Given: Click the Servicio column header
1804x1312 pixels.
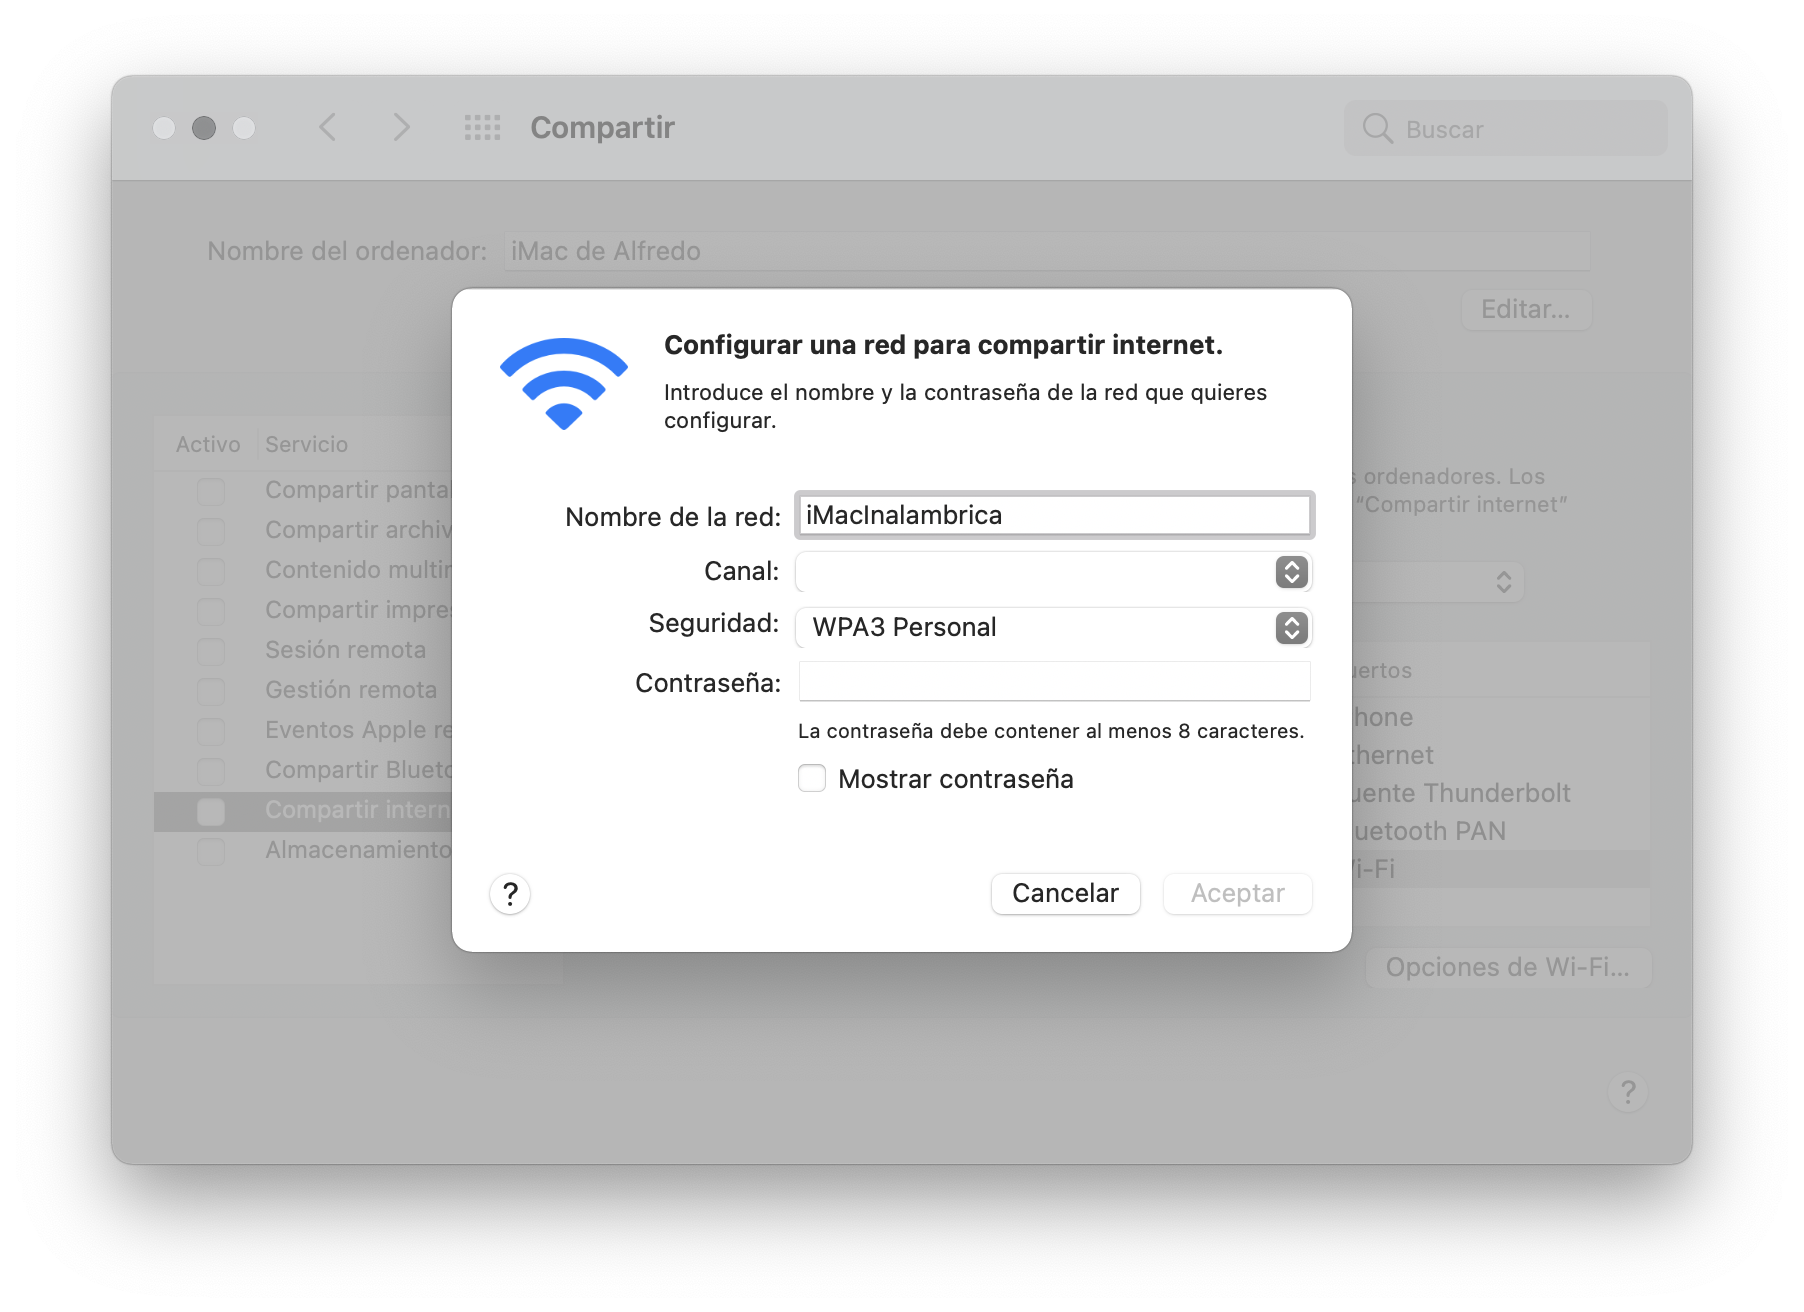Looking at the screenshot, I should coord(306,444).
